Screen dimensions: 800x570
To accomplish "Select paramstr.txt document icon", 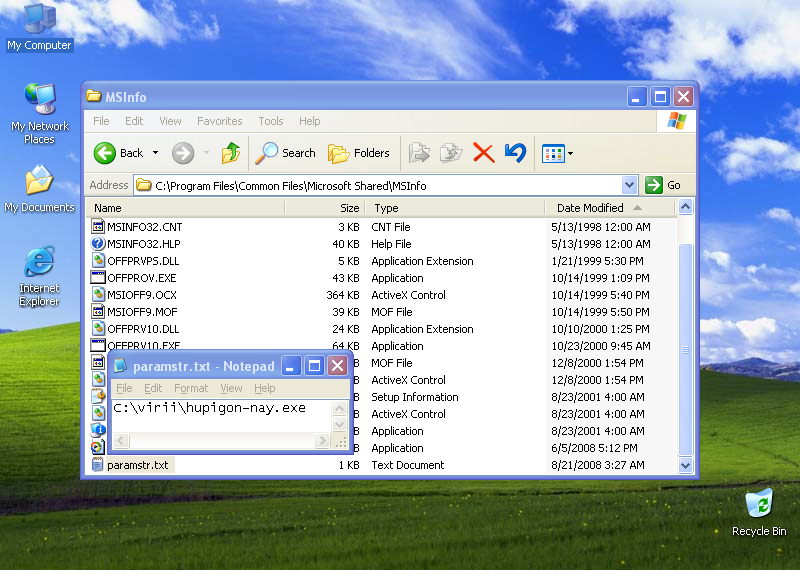I will [x=98, y=465].
